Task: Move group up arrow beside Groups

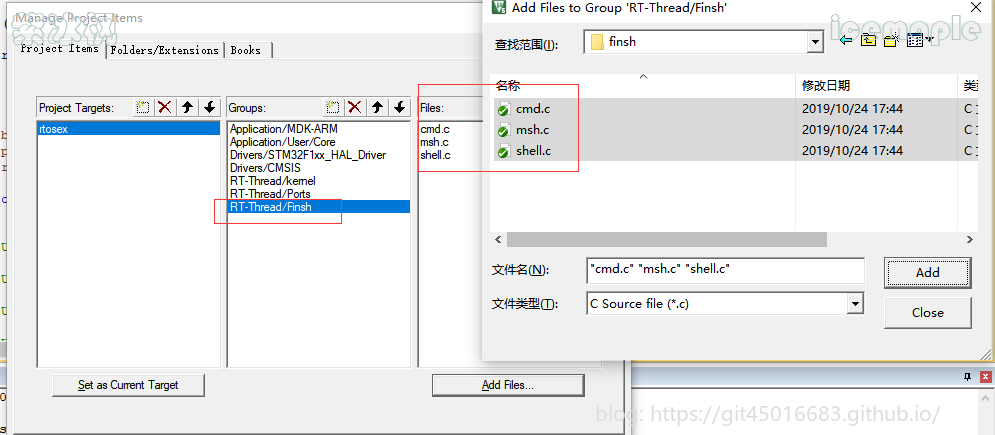Action: (x=377, y=107)
